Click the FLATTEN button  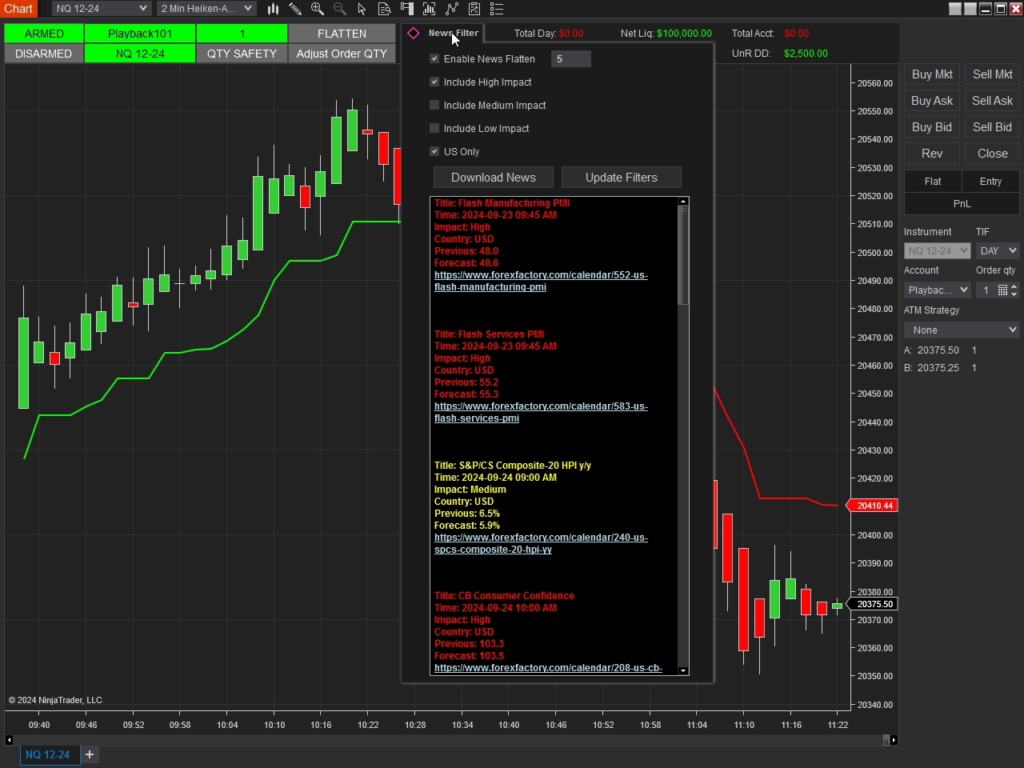(342, 33)
